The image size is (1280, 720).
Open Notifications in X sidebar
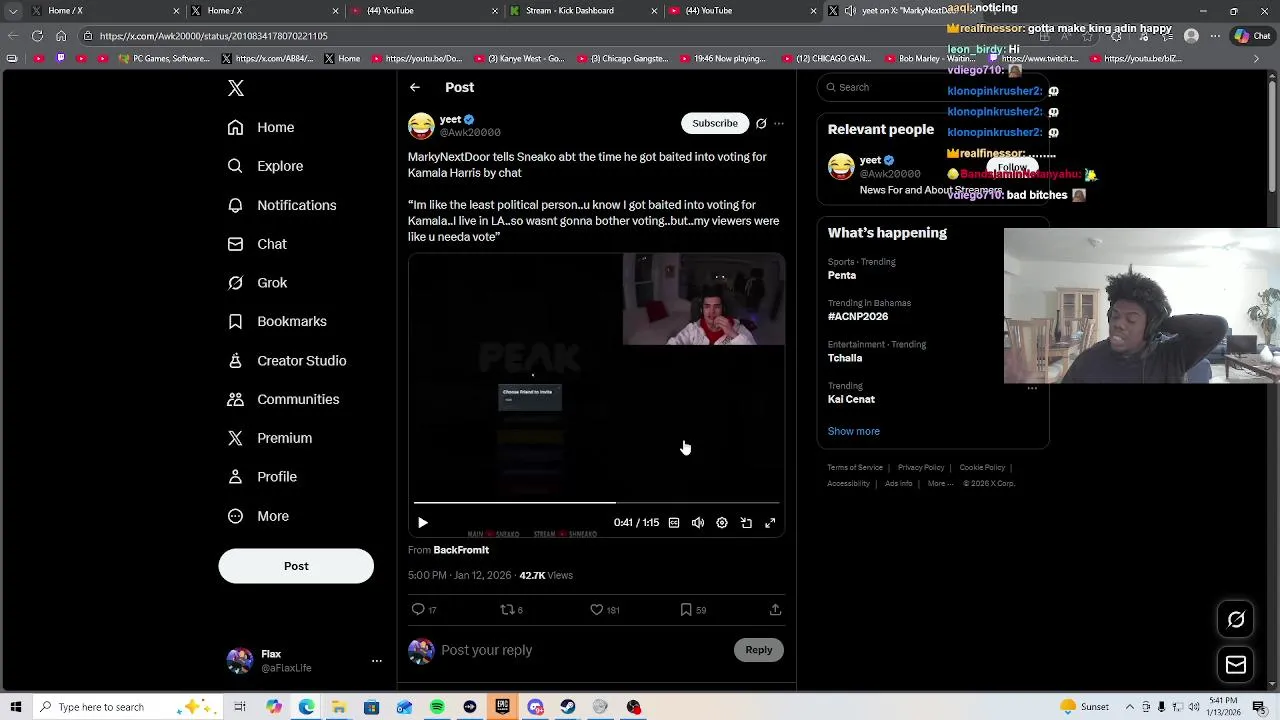click(x=282, y=205)
